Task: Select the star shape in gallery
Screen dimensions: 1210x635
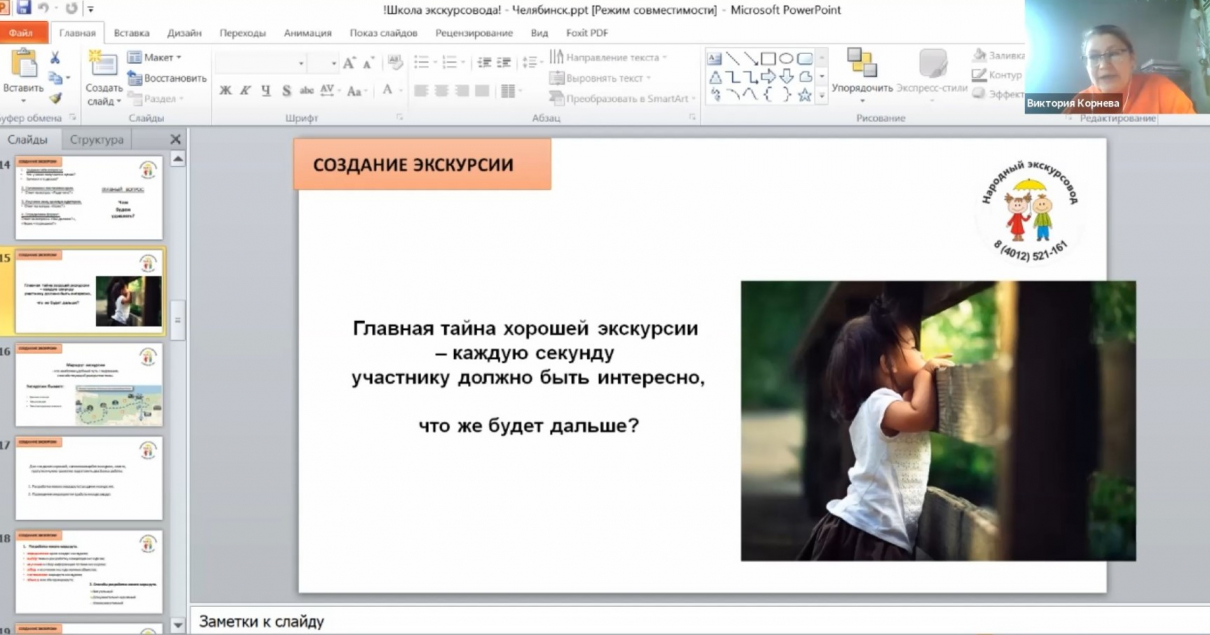Action: pos(804,95)
